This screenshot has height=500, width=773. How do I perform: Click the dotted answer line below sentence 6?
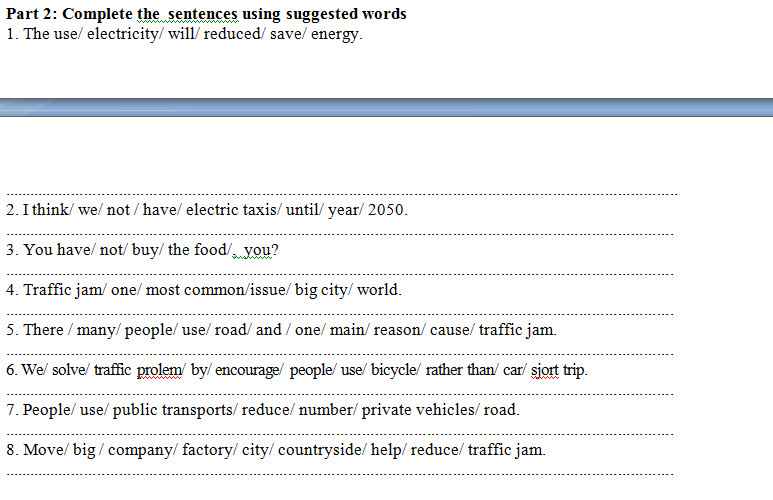342,393
